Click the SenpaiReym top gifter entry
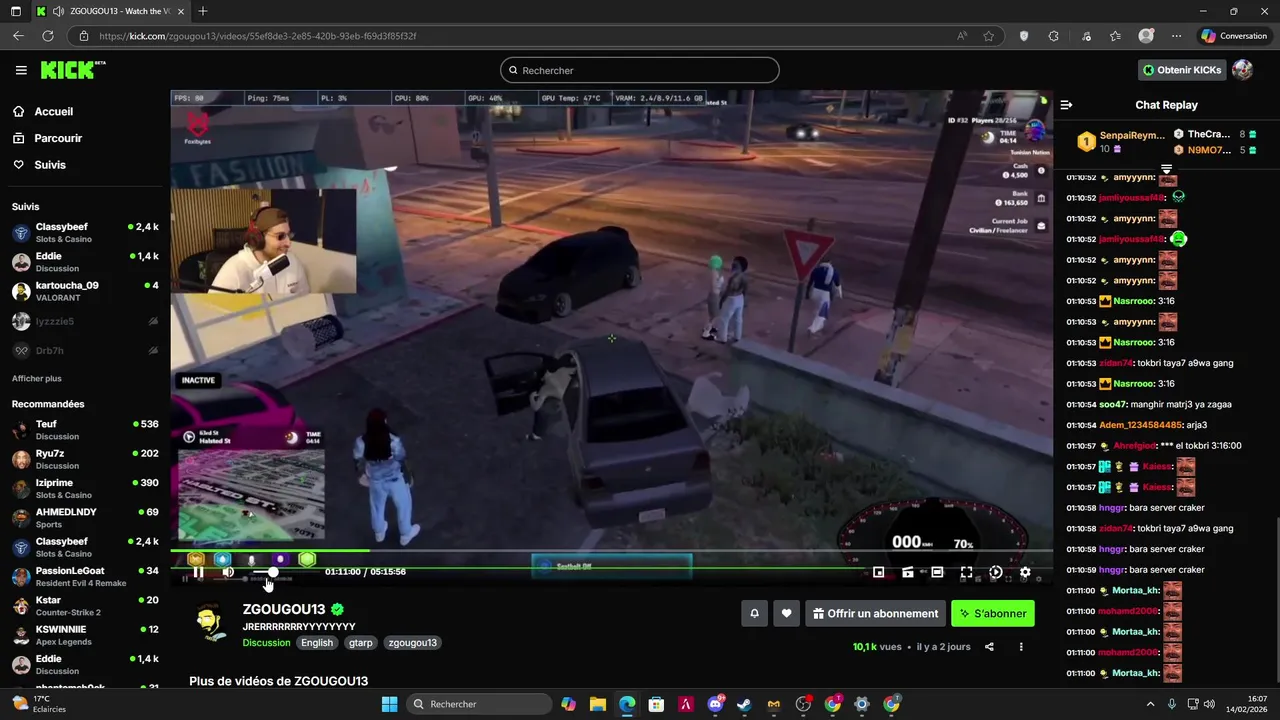The height and width of the screenshot is (720, 1280). pos(1120,141)
